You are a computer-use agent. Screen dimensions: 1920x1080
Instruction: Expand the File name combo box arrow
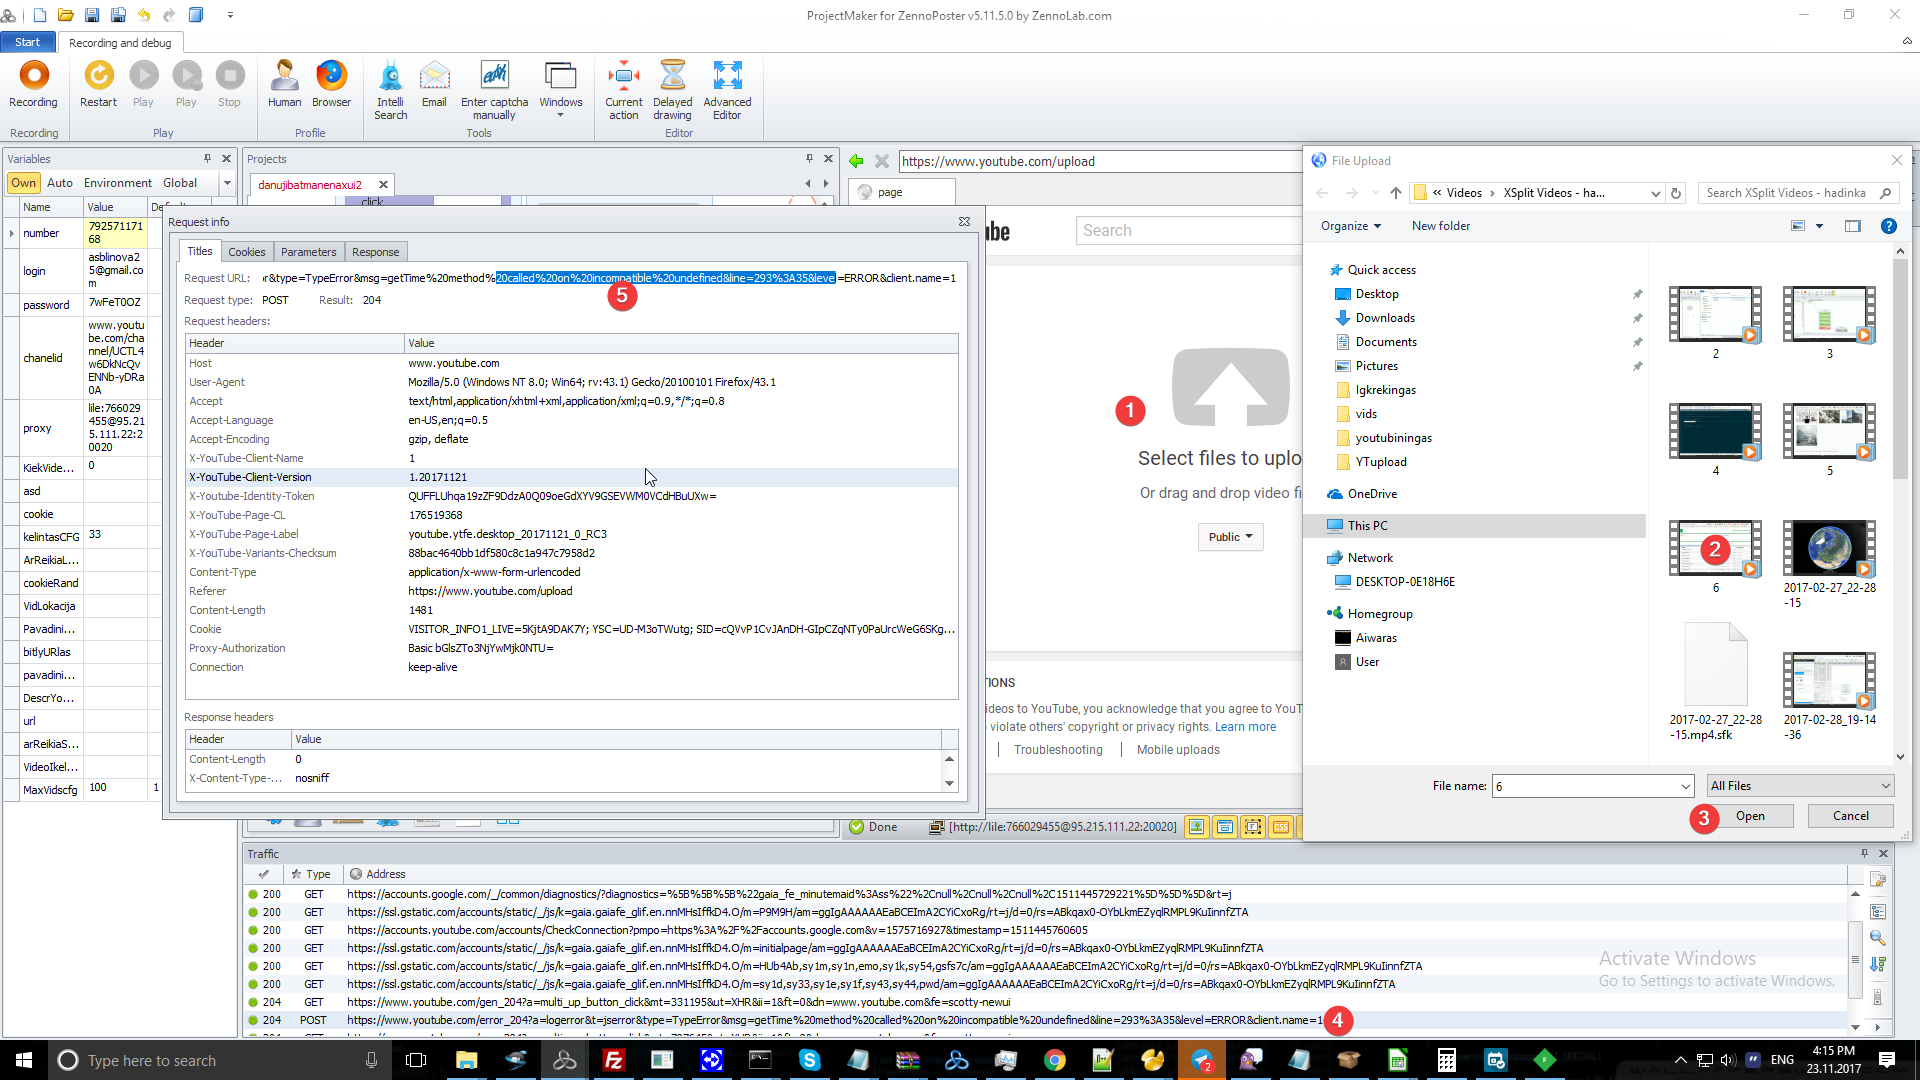coord(1686,786)
